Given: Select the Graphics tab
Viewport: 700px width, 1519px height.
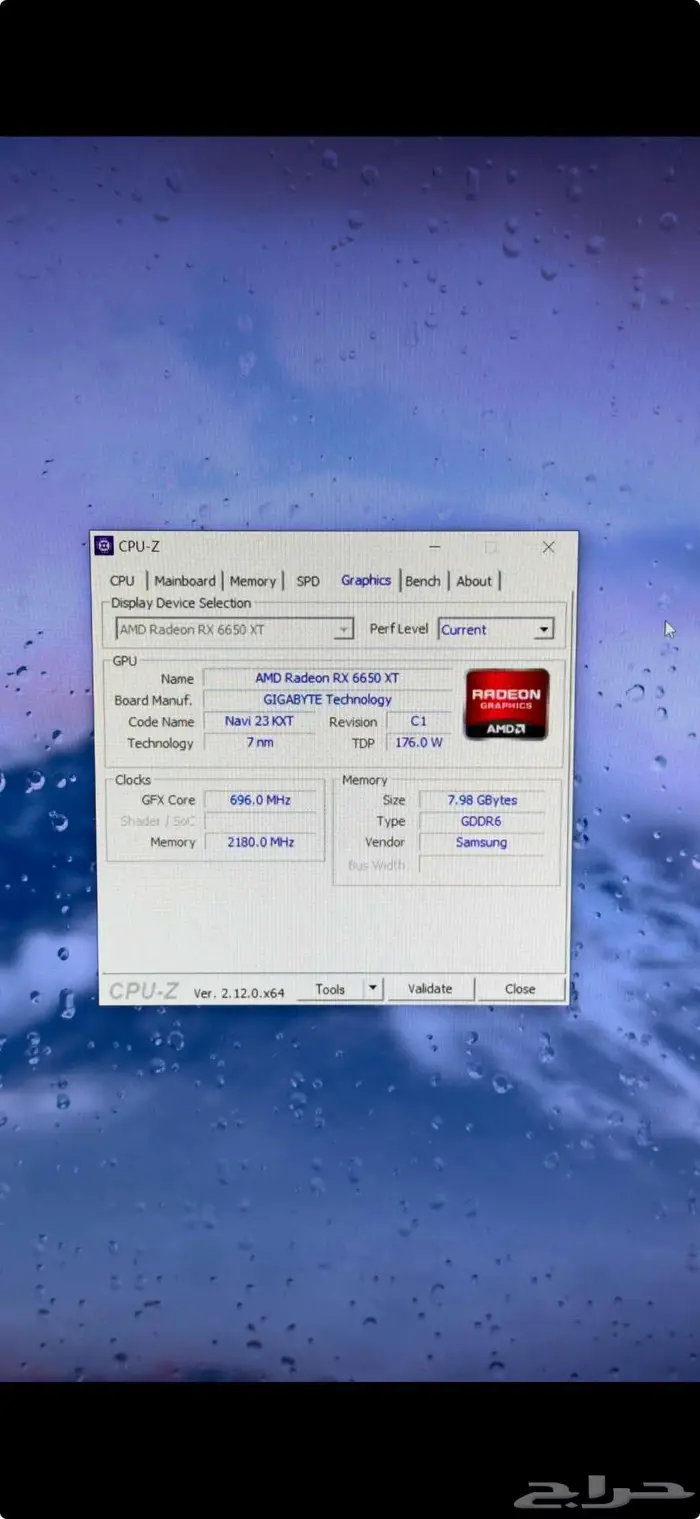Looking at the screenshot, I should click(366, 580).
